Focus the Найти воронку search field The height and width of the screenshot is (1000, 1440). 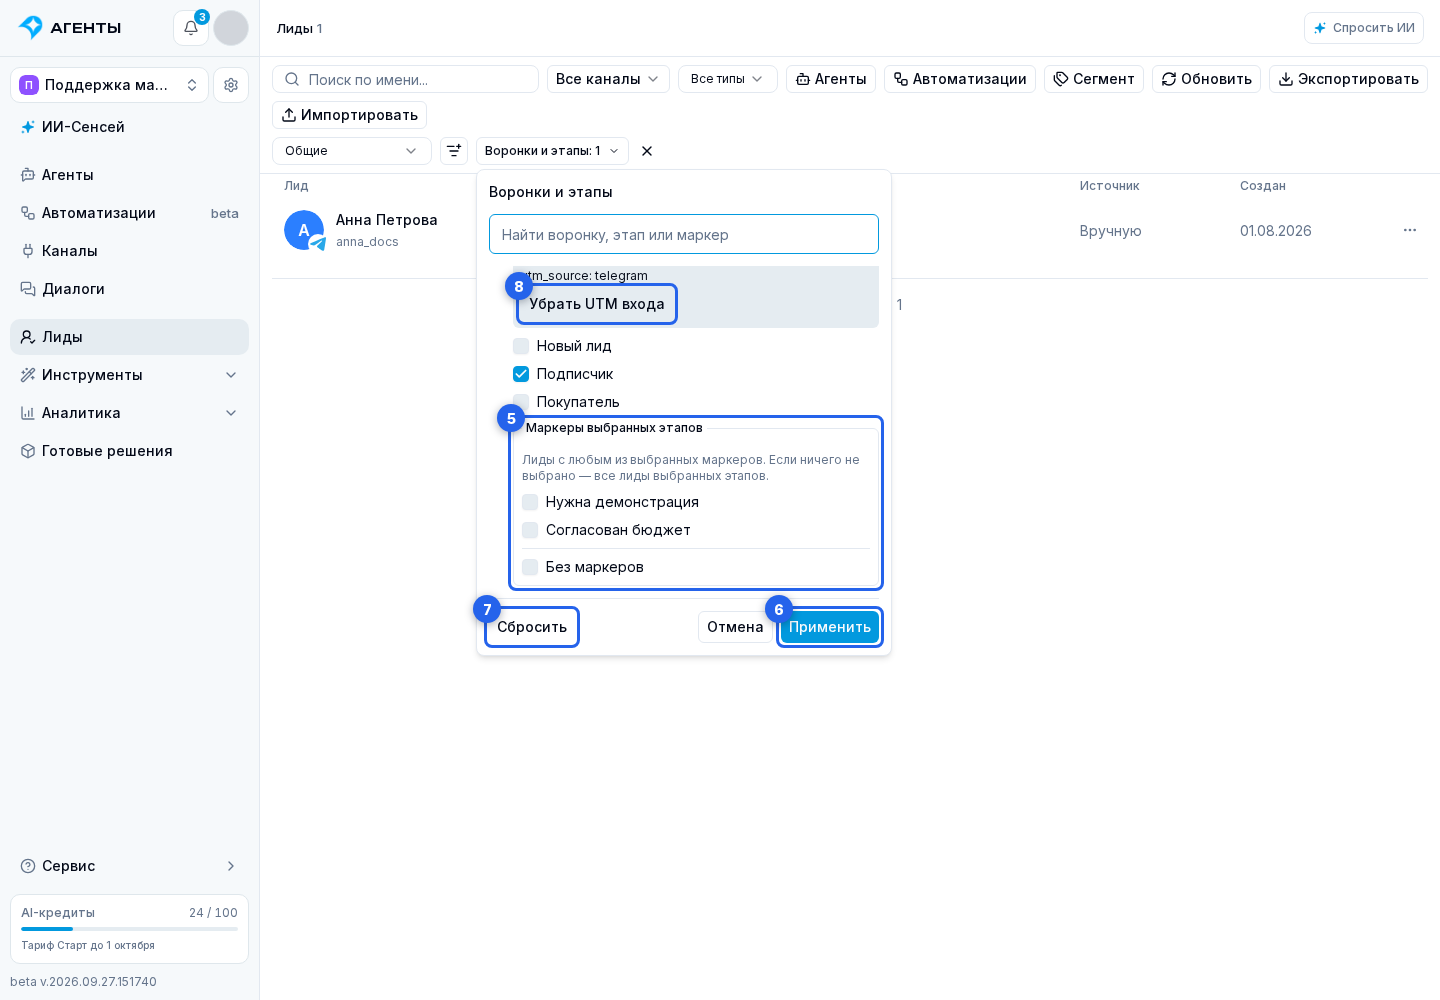click(684, 234)
